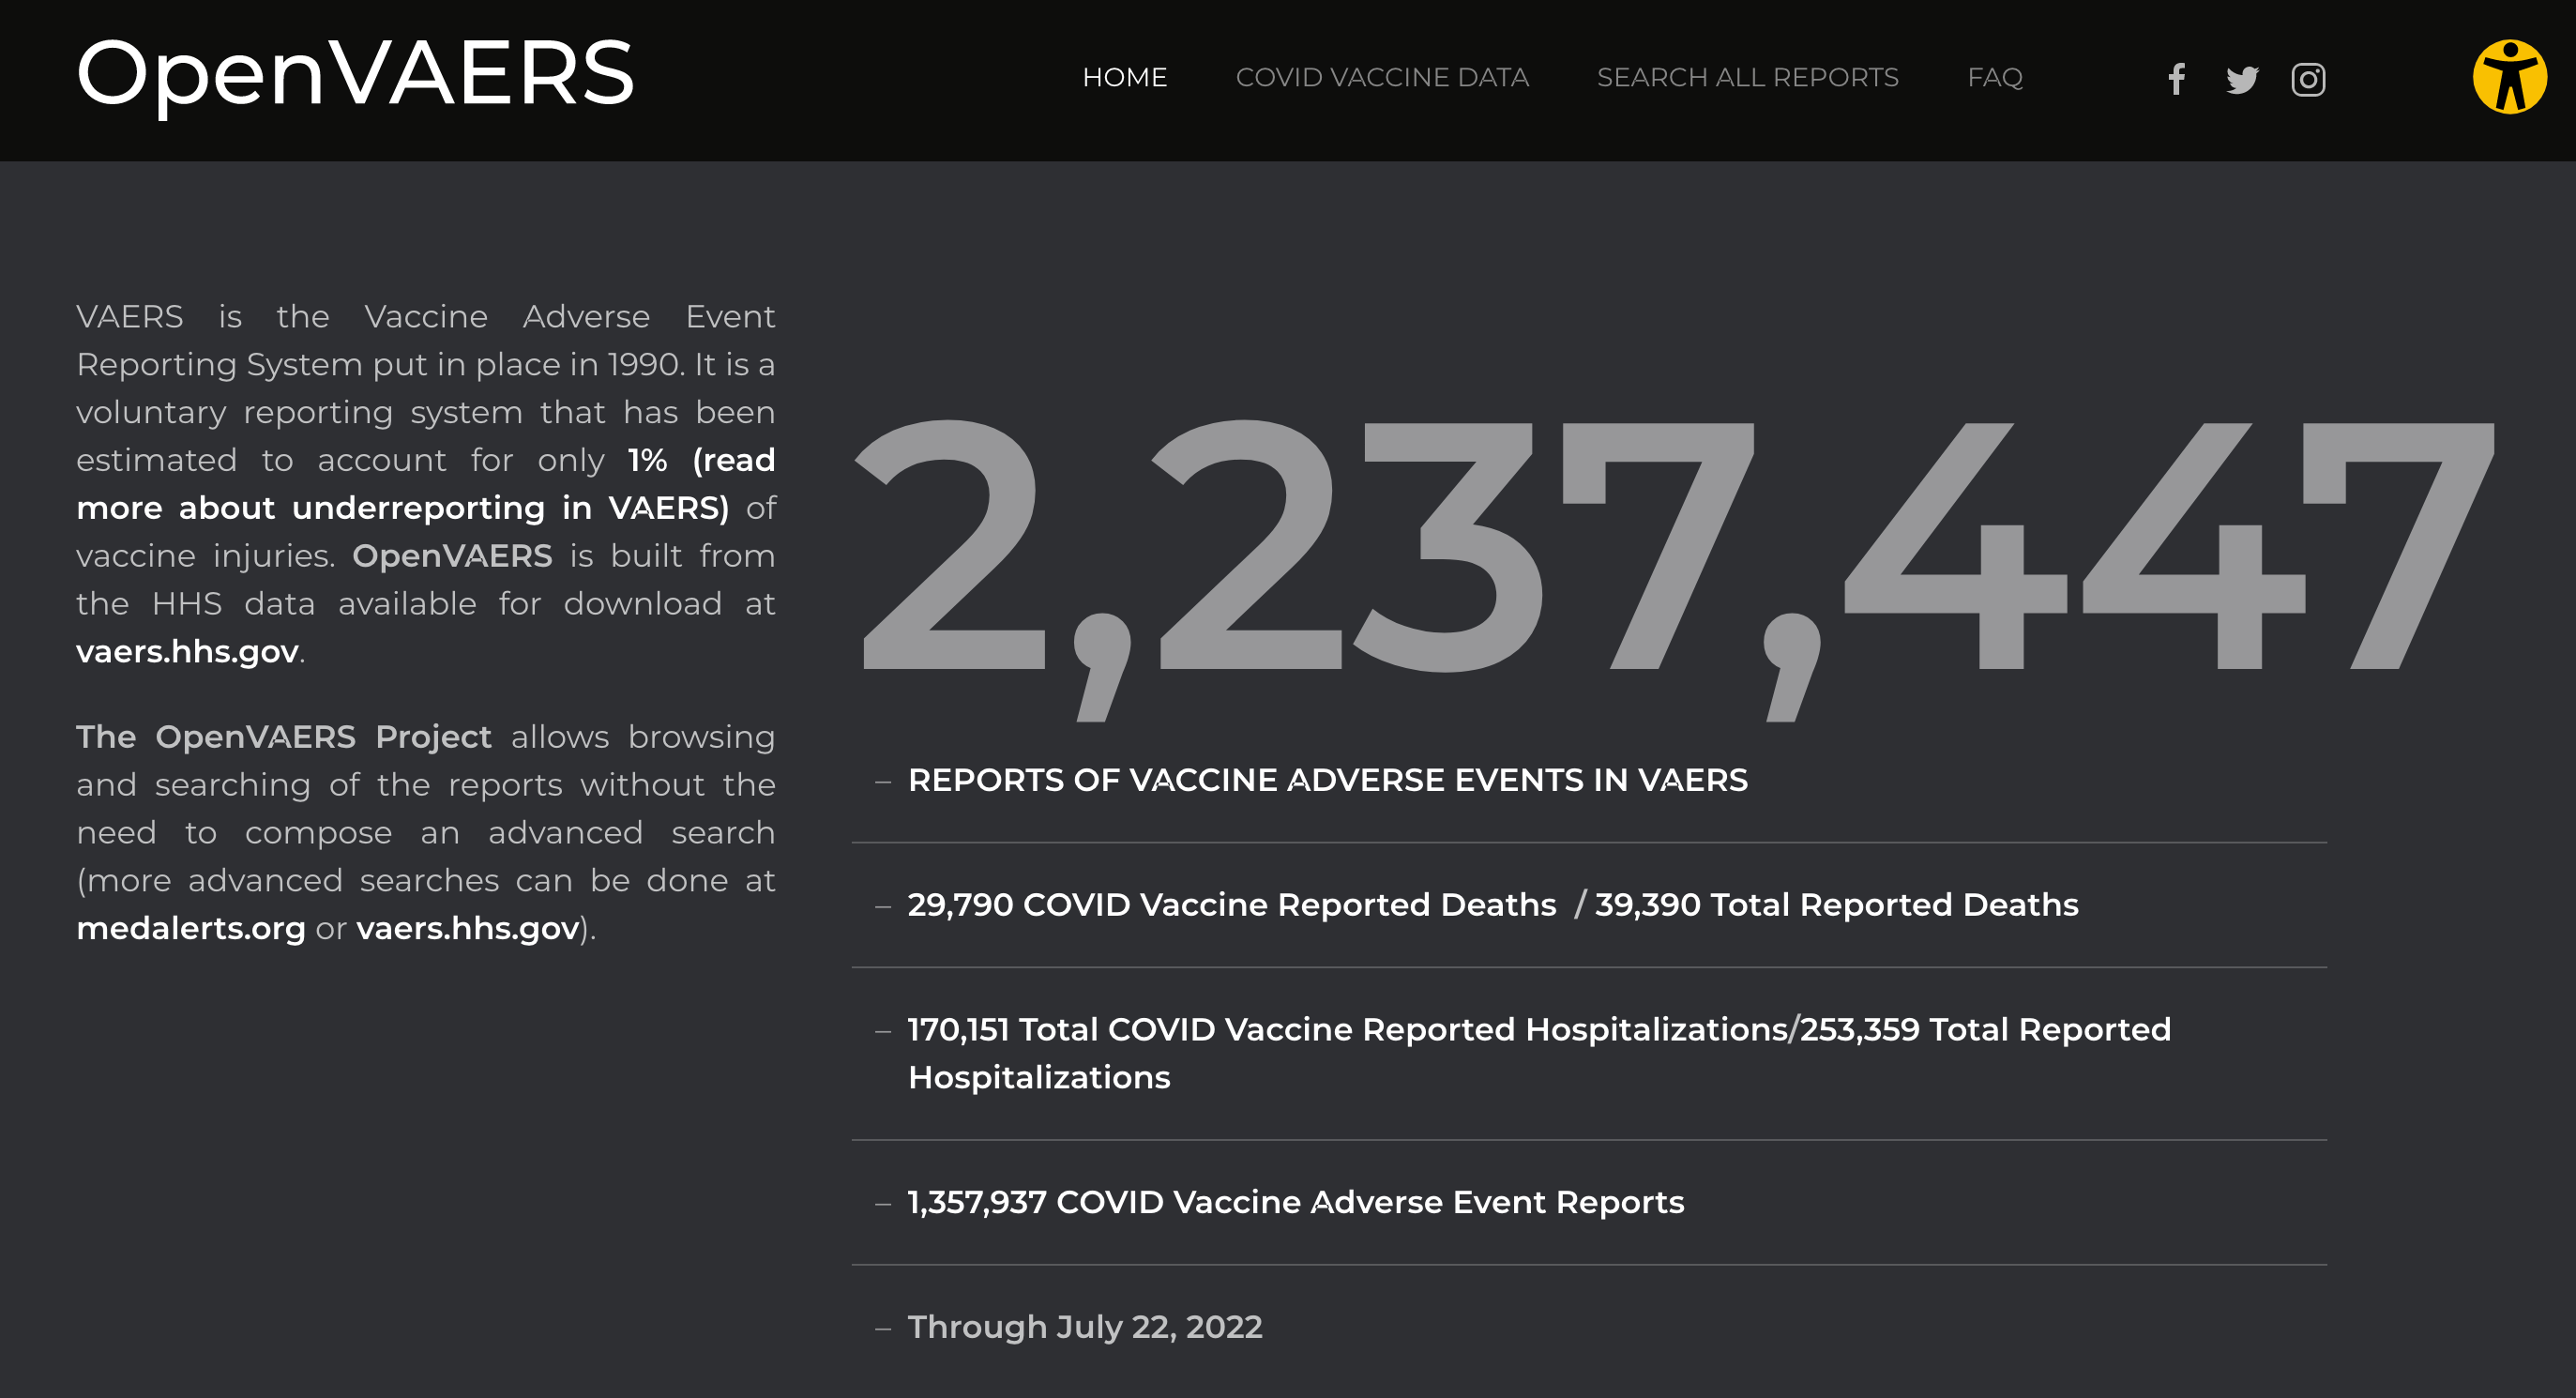This screenshot has width=2576, height=1398.
Task: Click REPORTS OF VACCINE ADVERSE EVENTS IN VAERS
Action: click(x=1327, y=780)
